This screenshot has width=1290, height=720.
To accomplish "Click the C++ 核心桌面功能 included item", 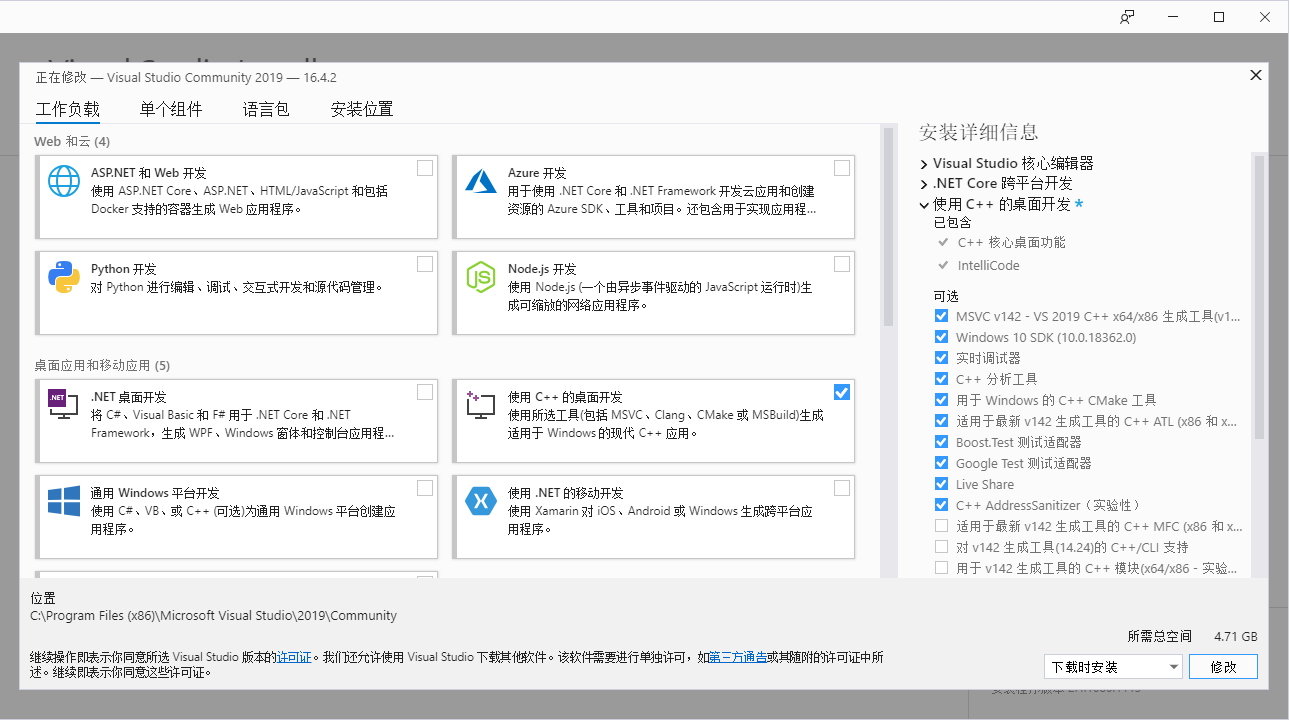I will pos(1011,242).
